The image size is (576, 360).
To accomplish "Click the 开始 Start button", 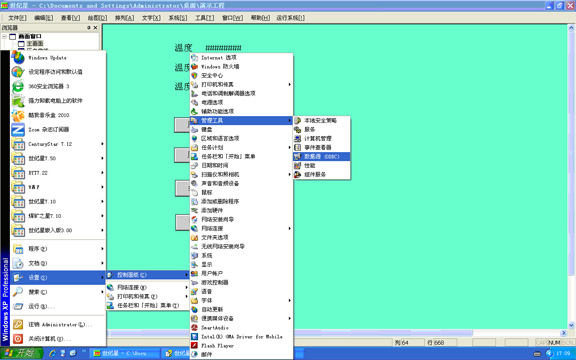I will 22,353.
